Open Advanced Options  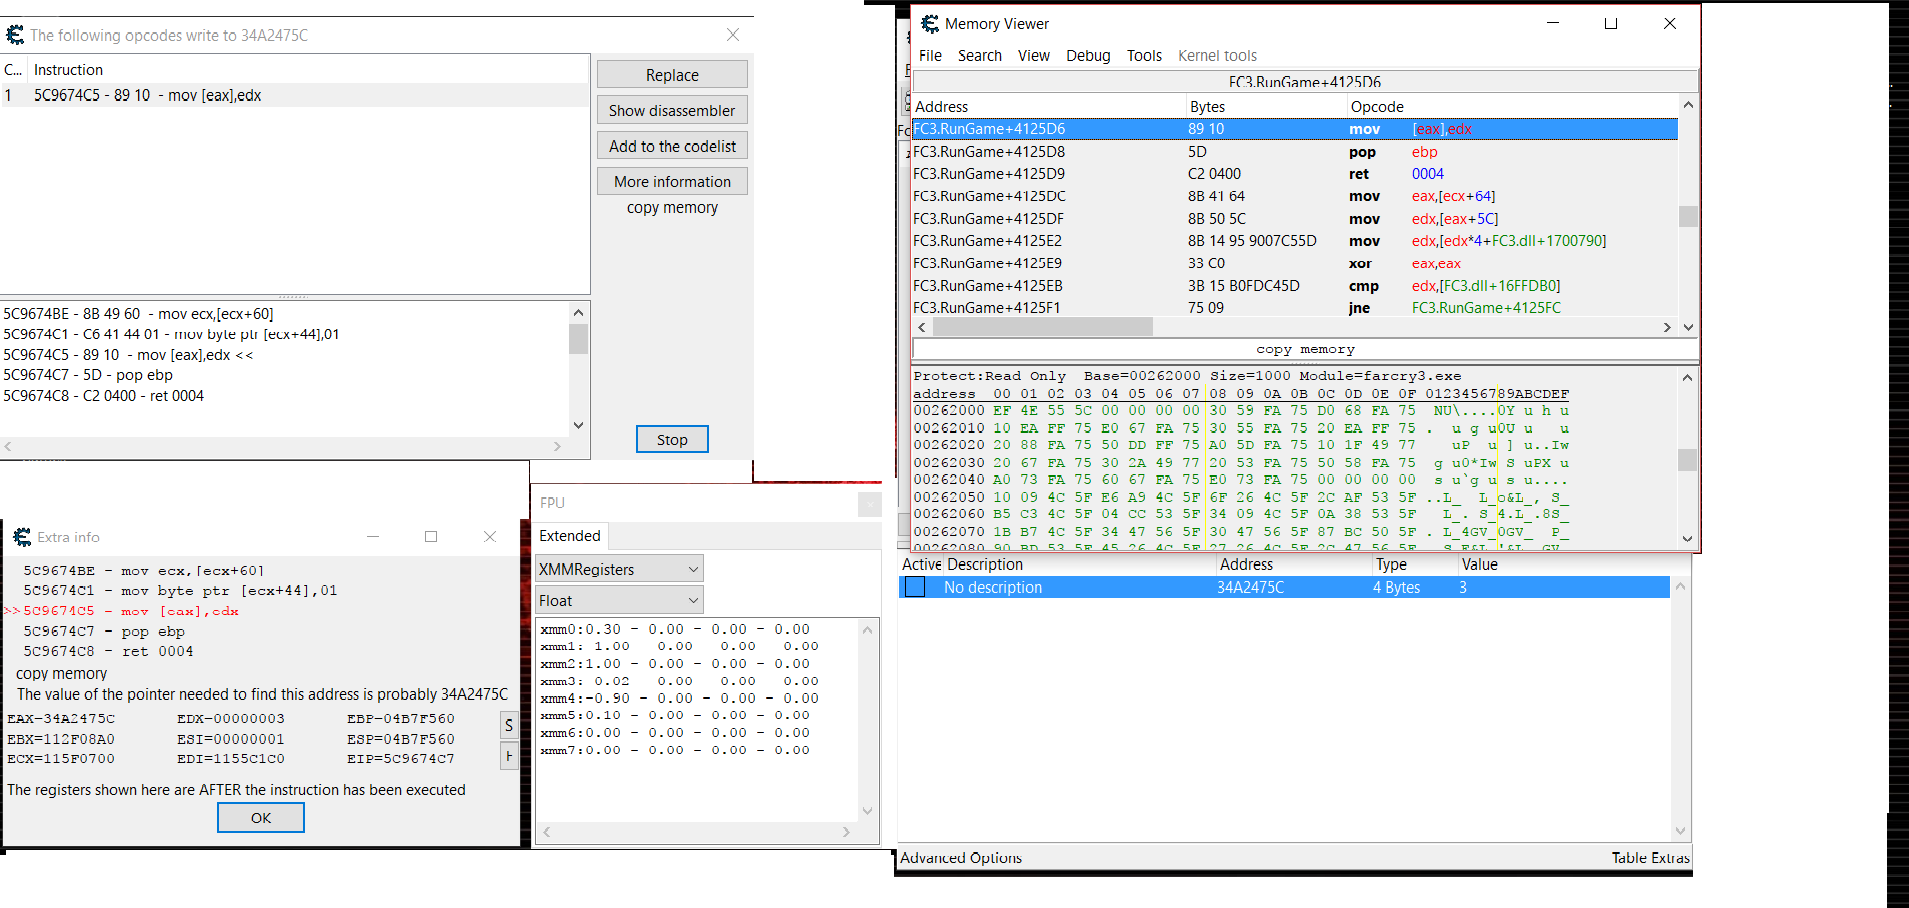point(961,857)
